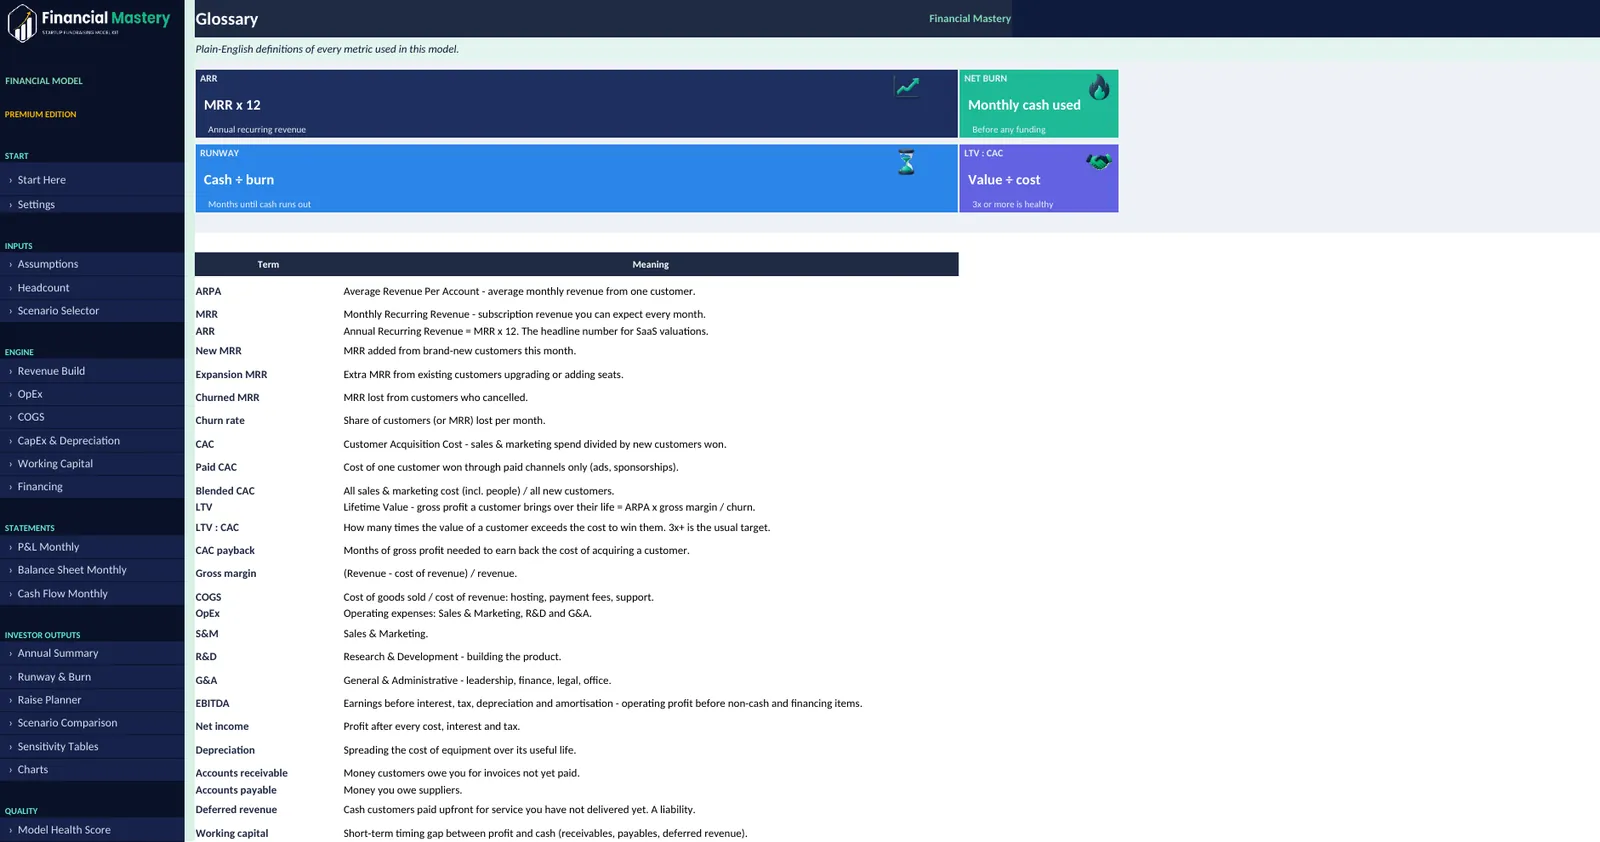Open Runway & Burn in the sidebar
1600x842 pixels.
tap(92, 677)
